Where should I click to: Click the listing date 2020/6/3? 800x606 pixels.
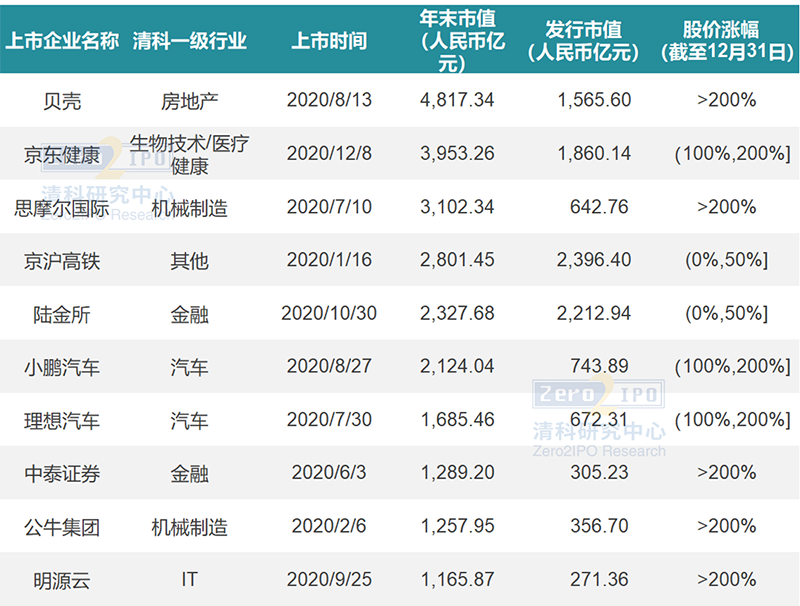tap(329, 473)
